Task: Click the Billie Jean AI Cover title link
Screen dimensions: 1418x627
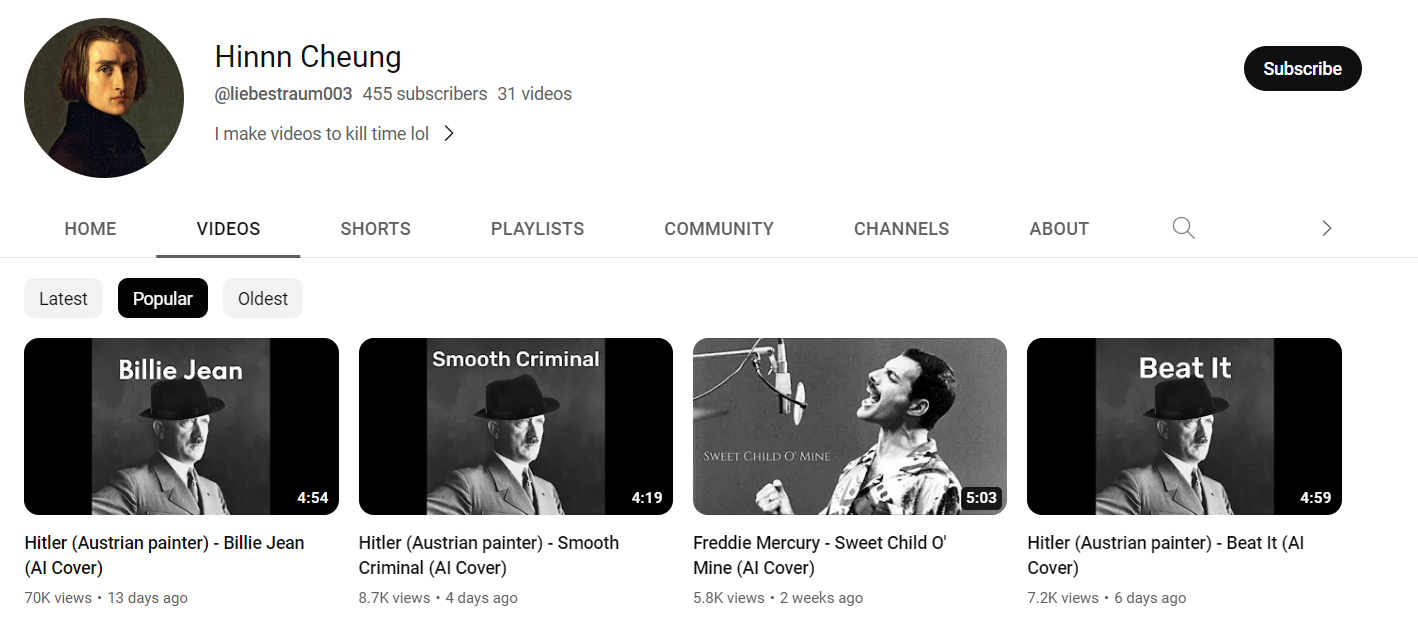Action: point(164,555)
